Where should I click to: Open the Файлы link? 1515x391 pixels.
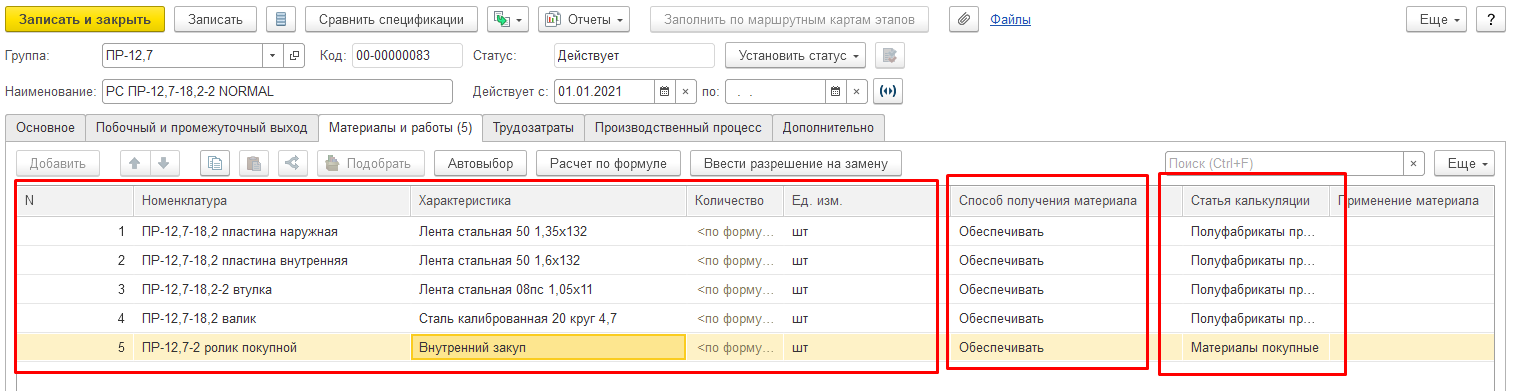pos(1010,19)
